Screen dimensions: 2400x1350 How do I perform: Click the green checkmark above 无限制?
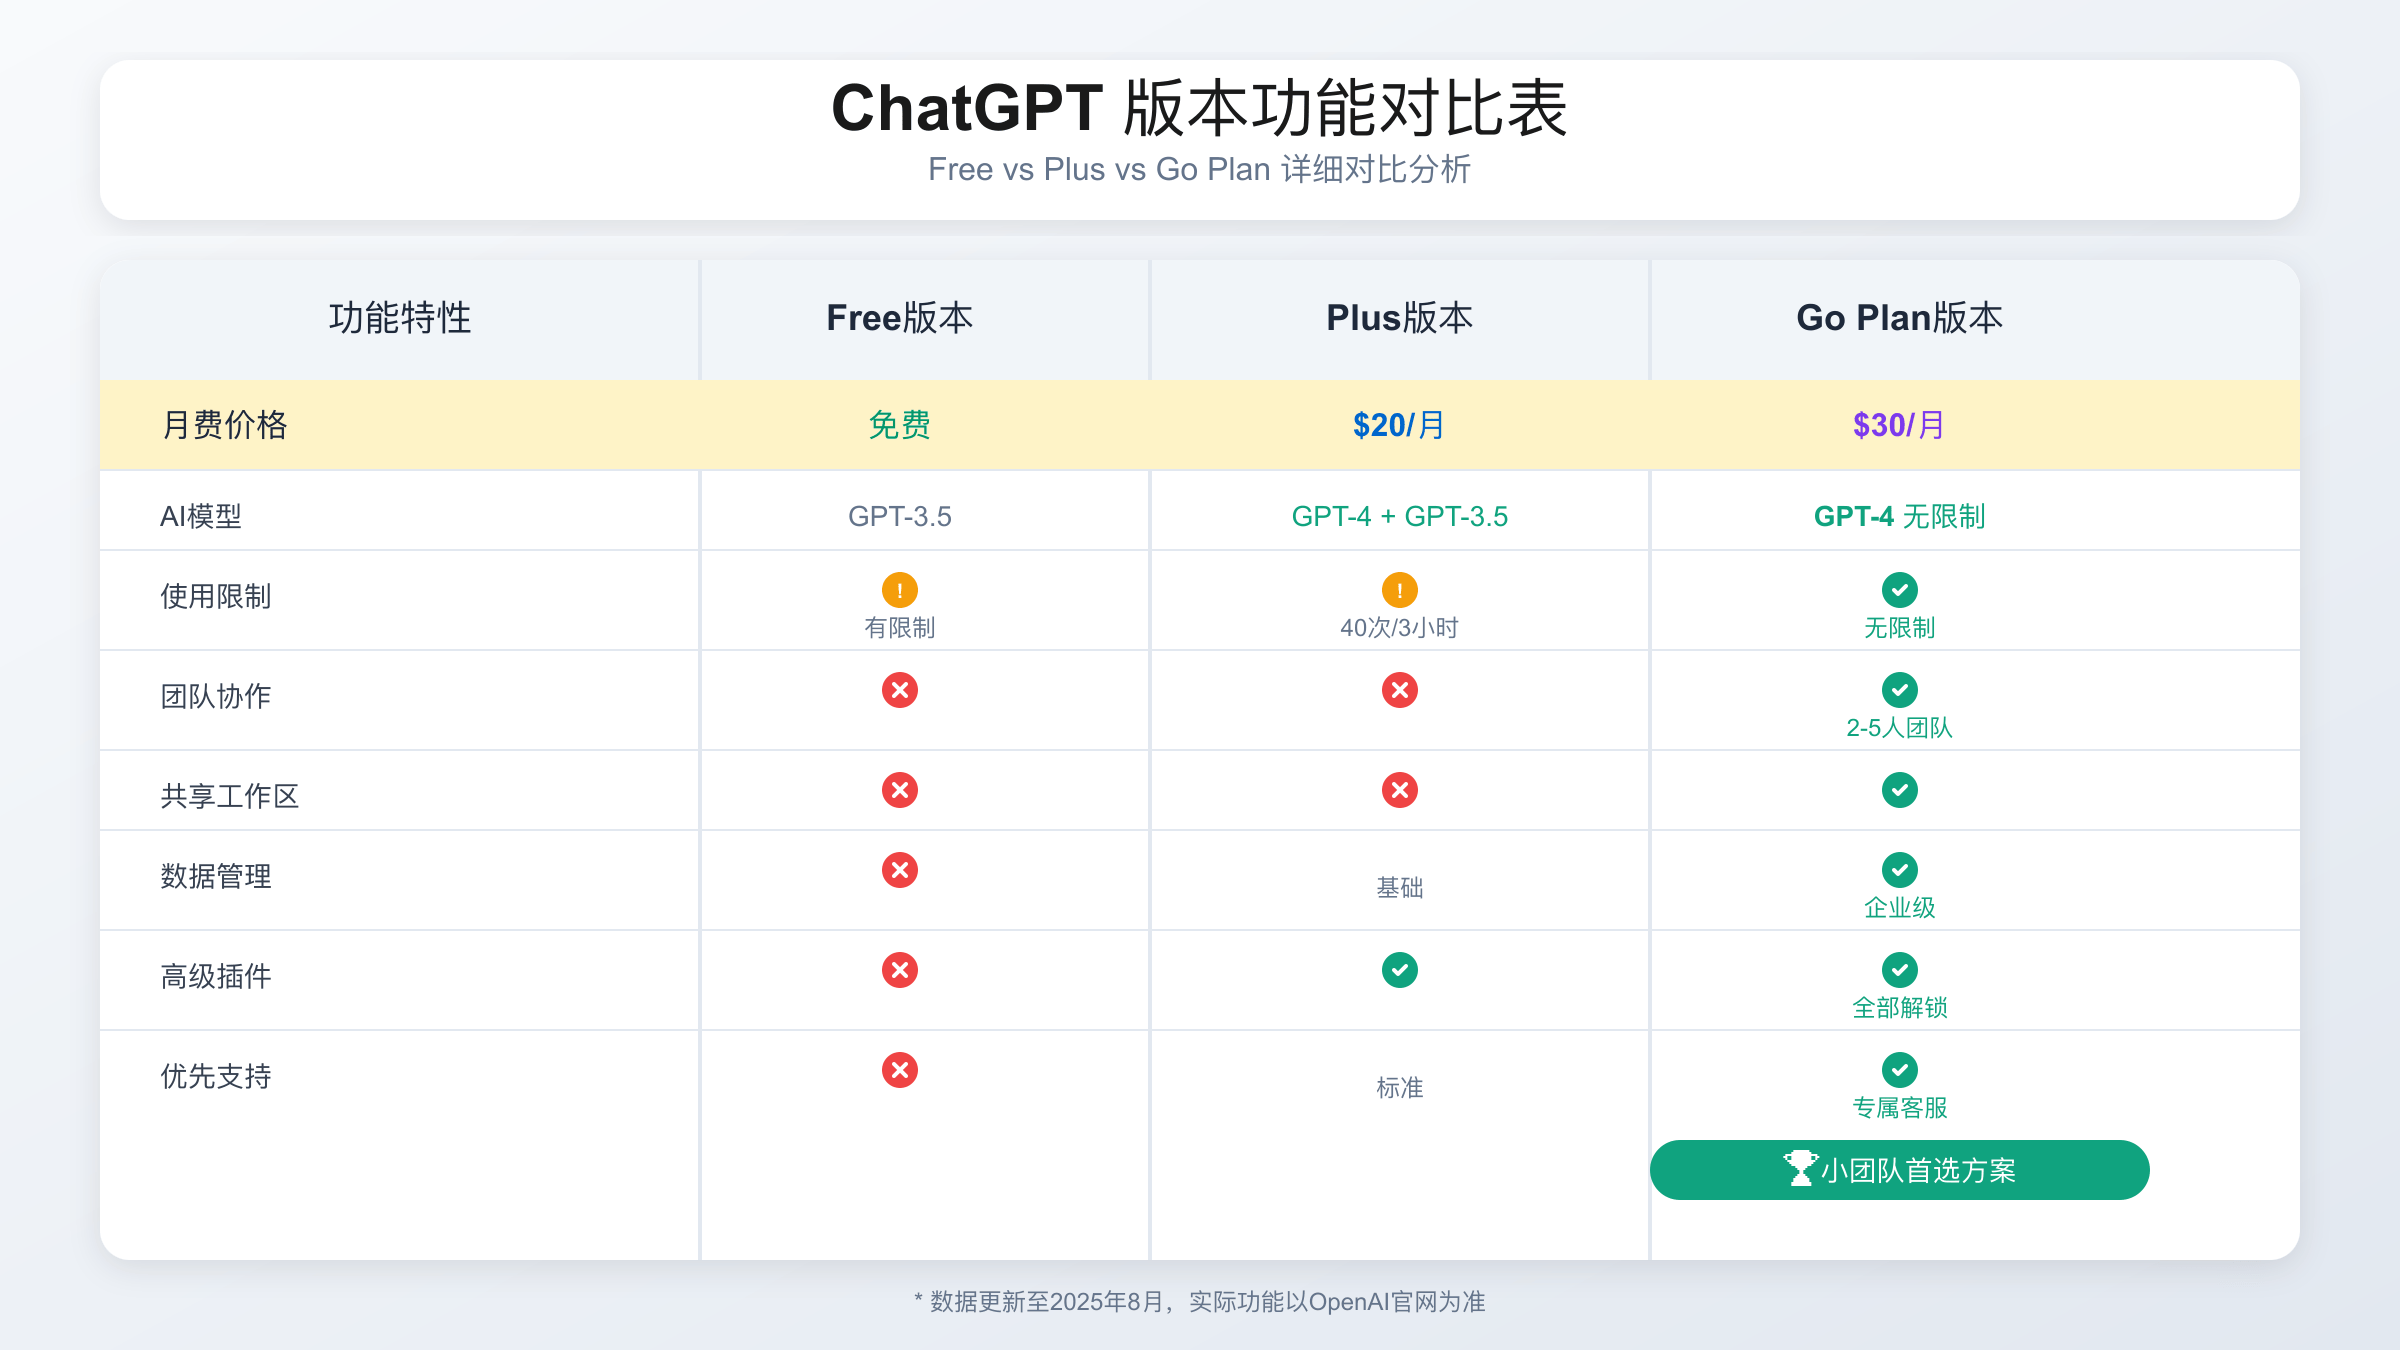click(x=1900, y=590)
